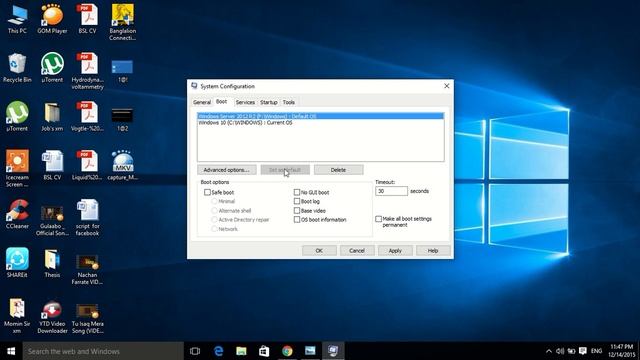Select Active Directory repair radio button
This screenshot has height=360, width=640.
(x=214, y=220)
